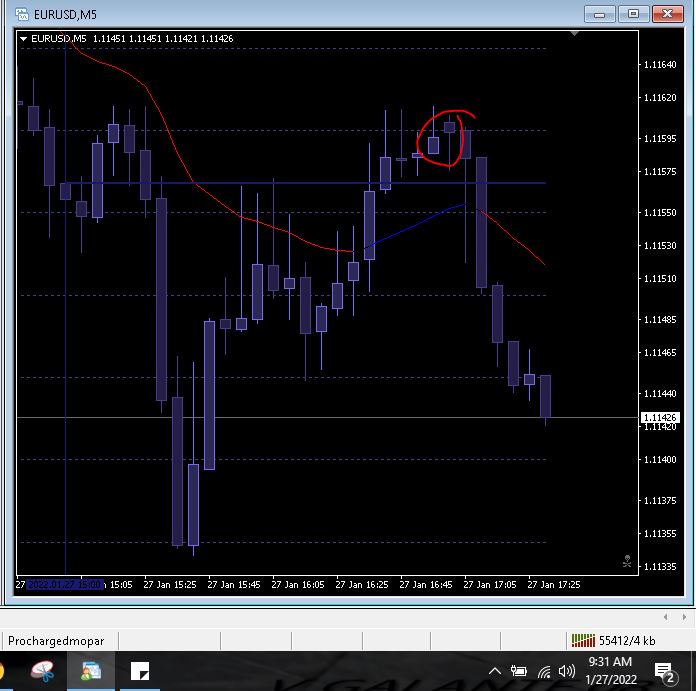
Task: Click the horizontal blue line at 1.11568
Action: tap(306, 183)
